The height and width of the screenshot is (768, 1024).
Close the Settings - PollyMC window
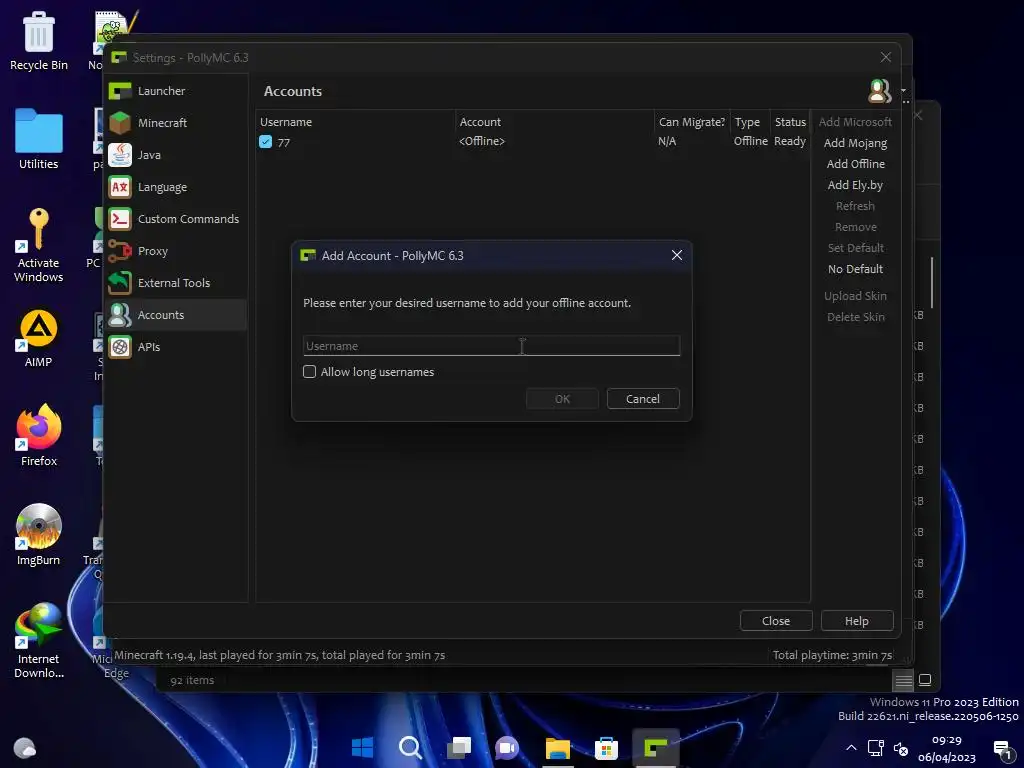pyautogui.click(x=886, y=57)
